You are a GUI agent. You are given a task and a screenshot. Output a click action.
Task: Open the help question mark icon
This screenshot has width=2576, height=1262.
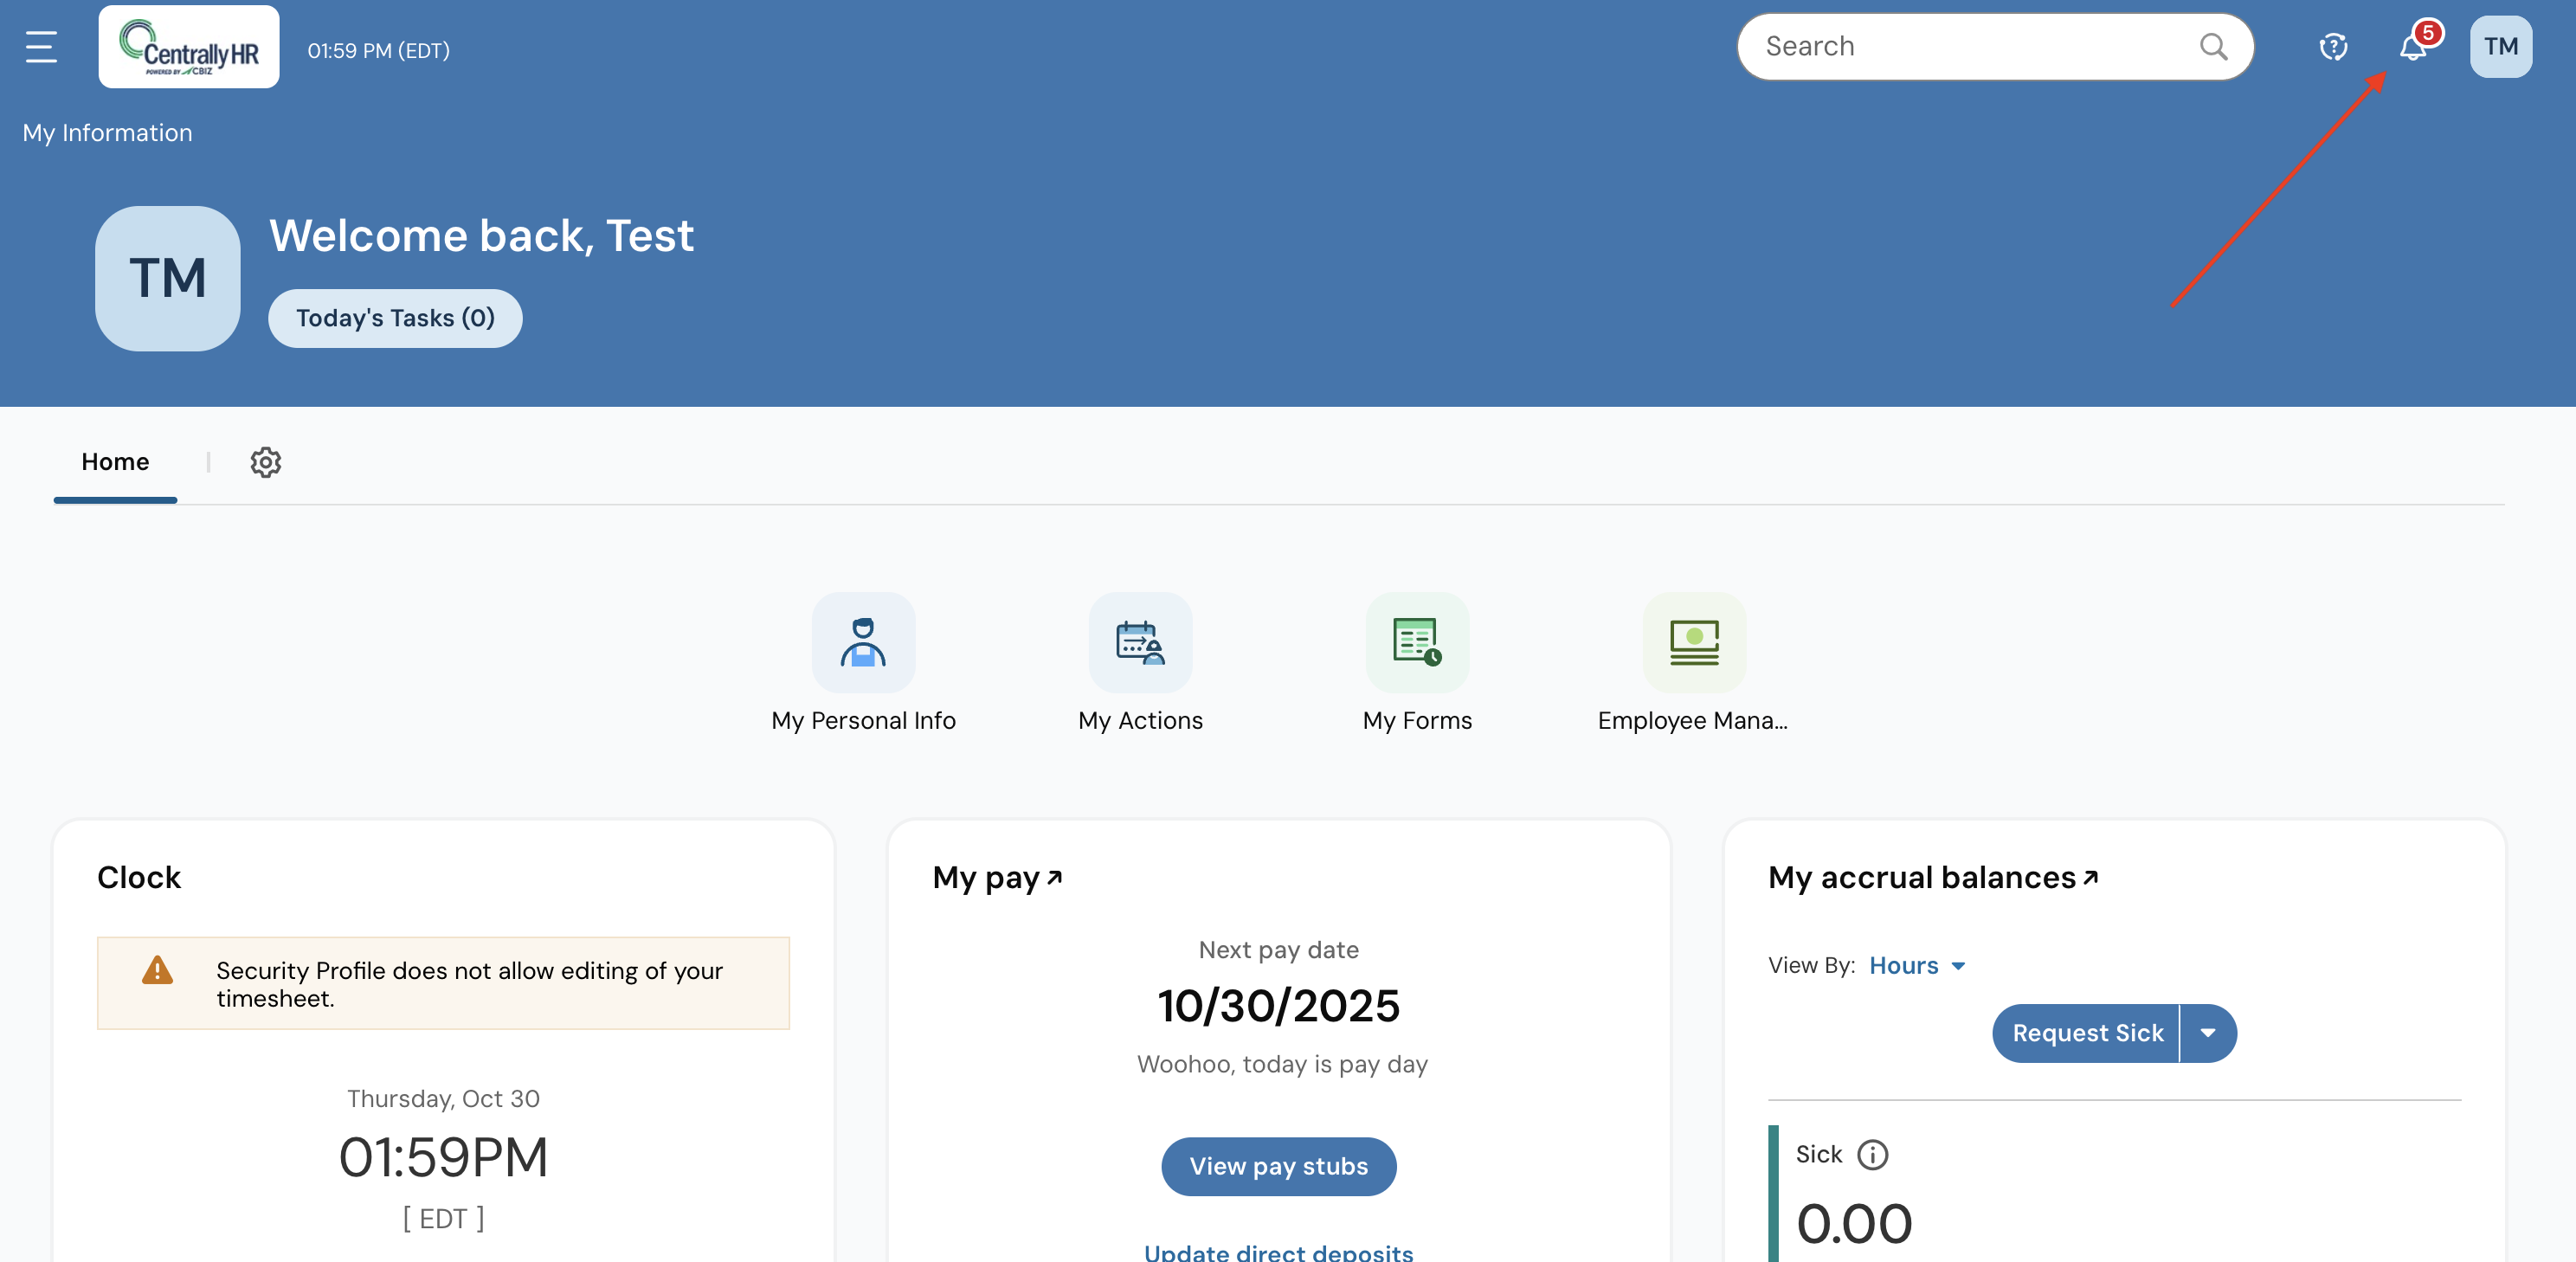pyautogui.click(x=2333, y=46)
